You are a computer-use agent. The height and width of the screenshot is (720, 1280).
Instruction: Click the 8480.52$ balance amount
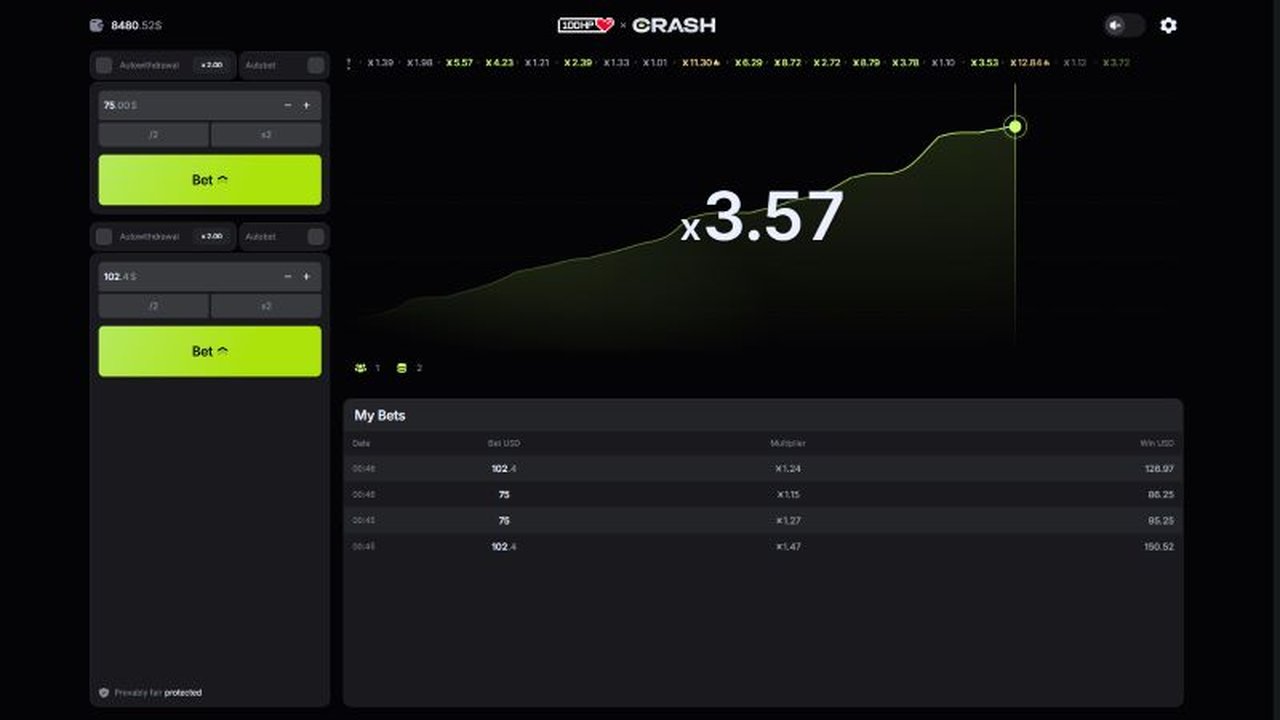(136, 25)
